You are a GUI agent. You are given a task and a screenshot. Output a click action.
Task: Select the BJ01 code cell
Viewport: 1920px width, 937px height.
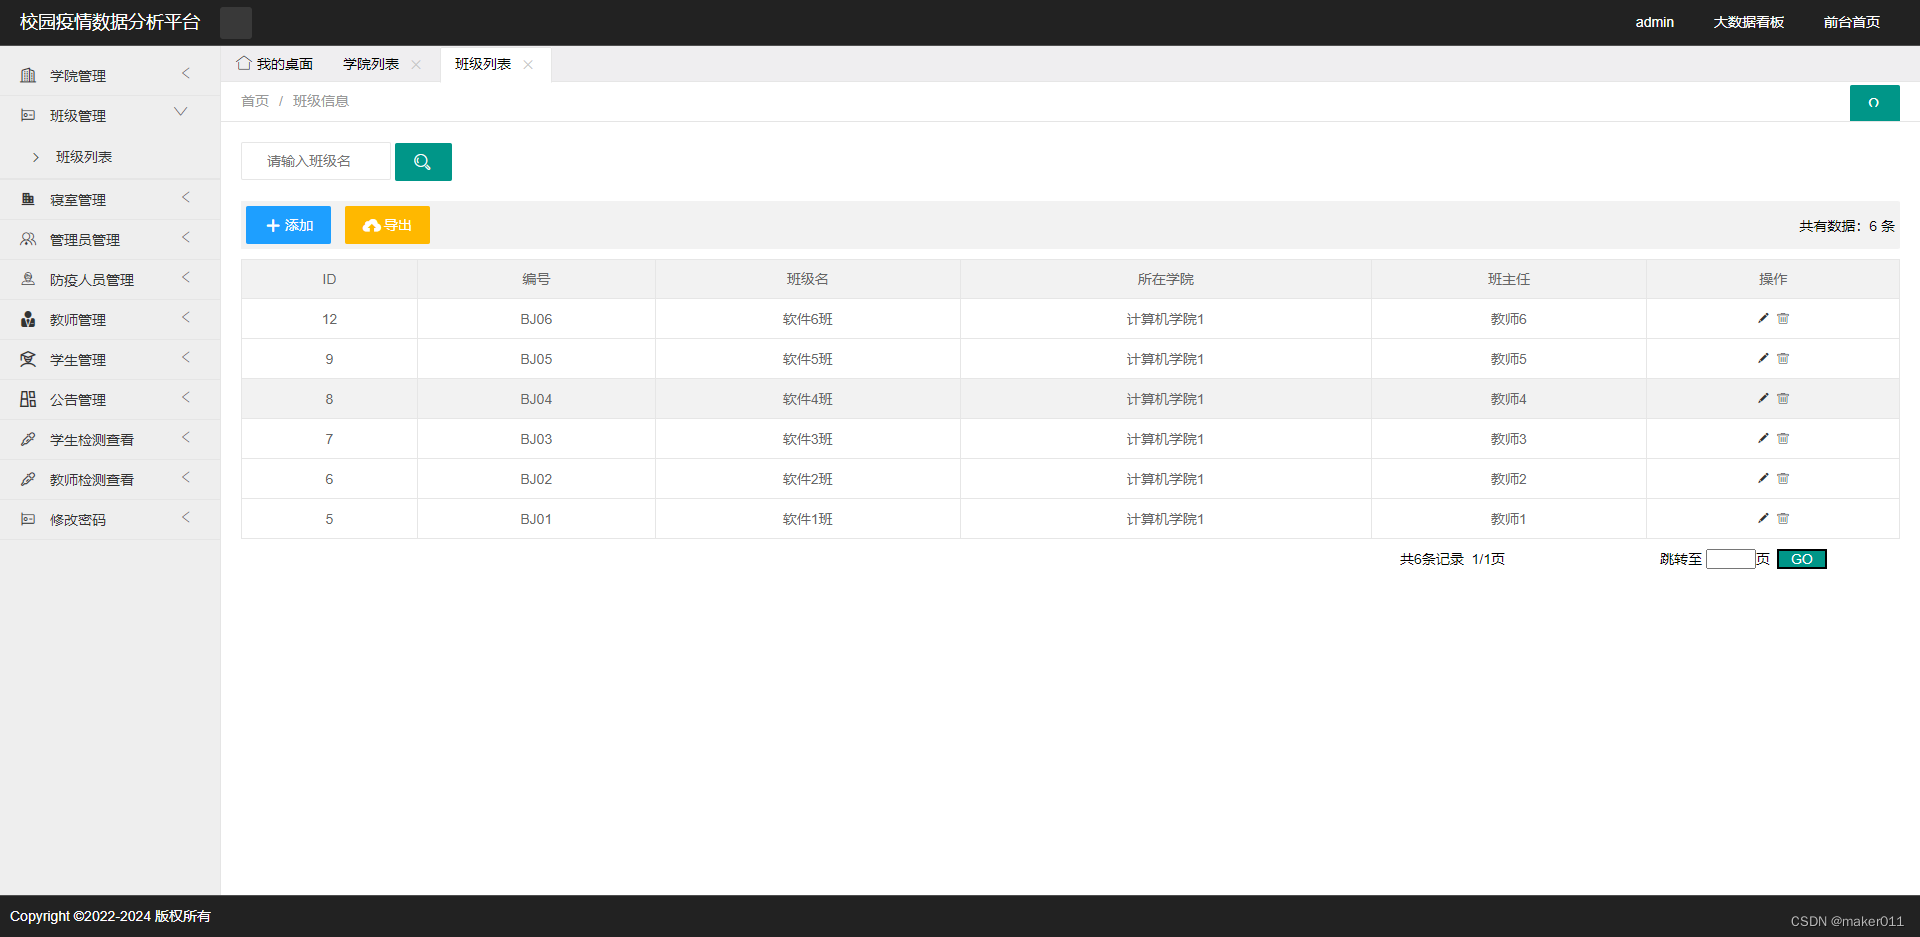pos(536,519)
